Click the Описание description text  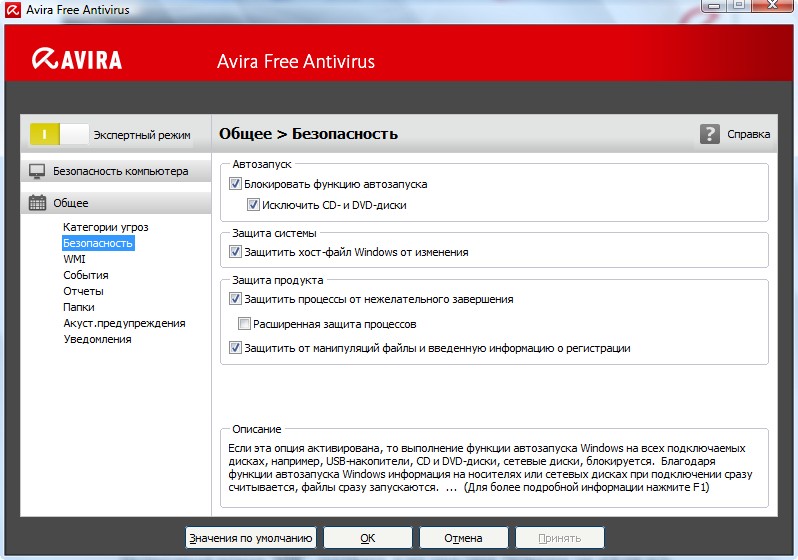click(x=490, y=467)
